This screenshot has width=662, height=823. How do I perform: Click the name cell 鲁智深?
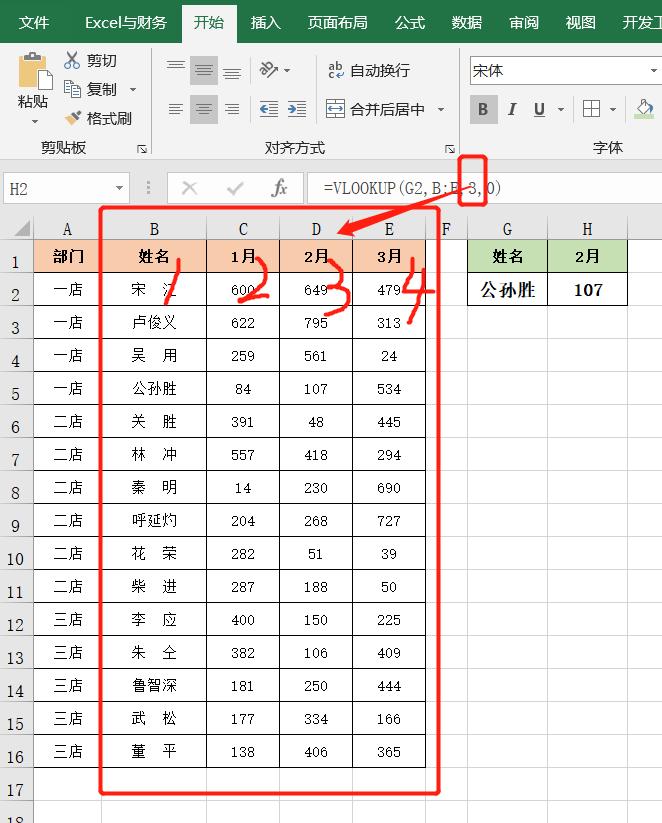click(154, 685)
